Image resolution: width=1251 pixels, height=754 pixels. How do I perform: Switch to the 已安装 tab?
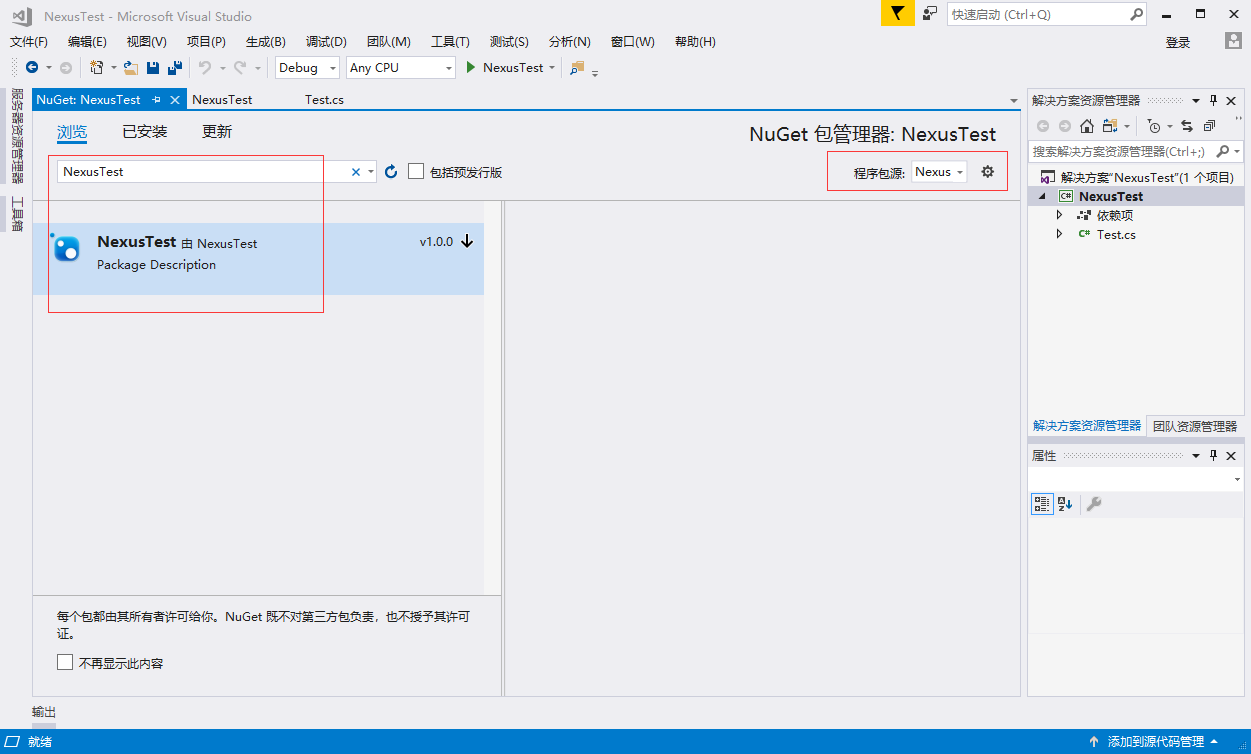(x=145, y=132)
